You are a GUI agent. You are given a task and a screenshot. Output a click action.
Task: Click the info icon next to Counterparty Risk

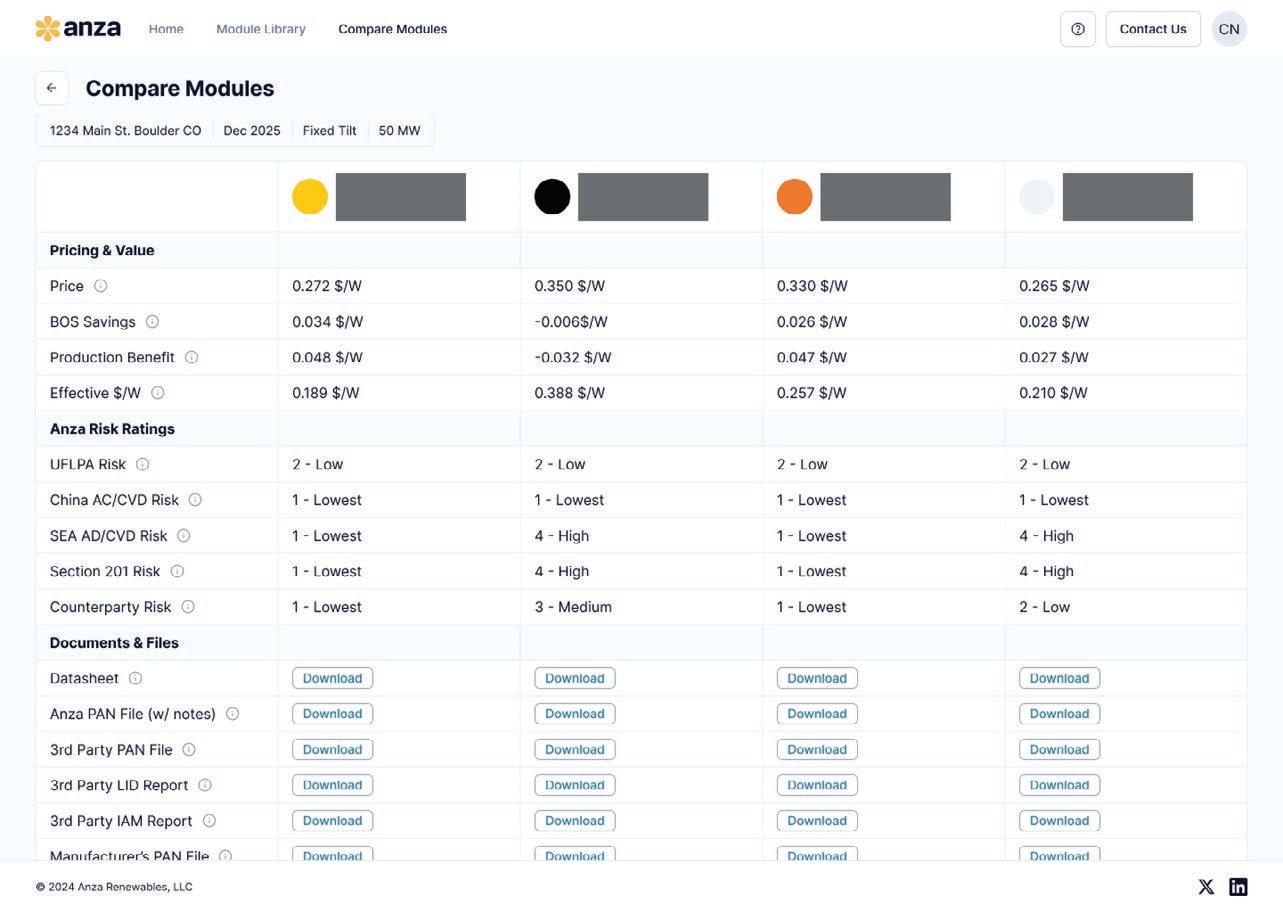188,607
